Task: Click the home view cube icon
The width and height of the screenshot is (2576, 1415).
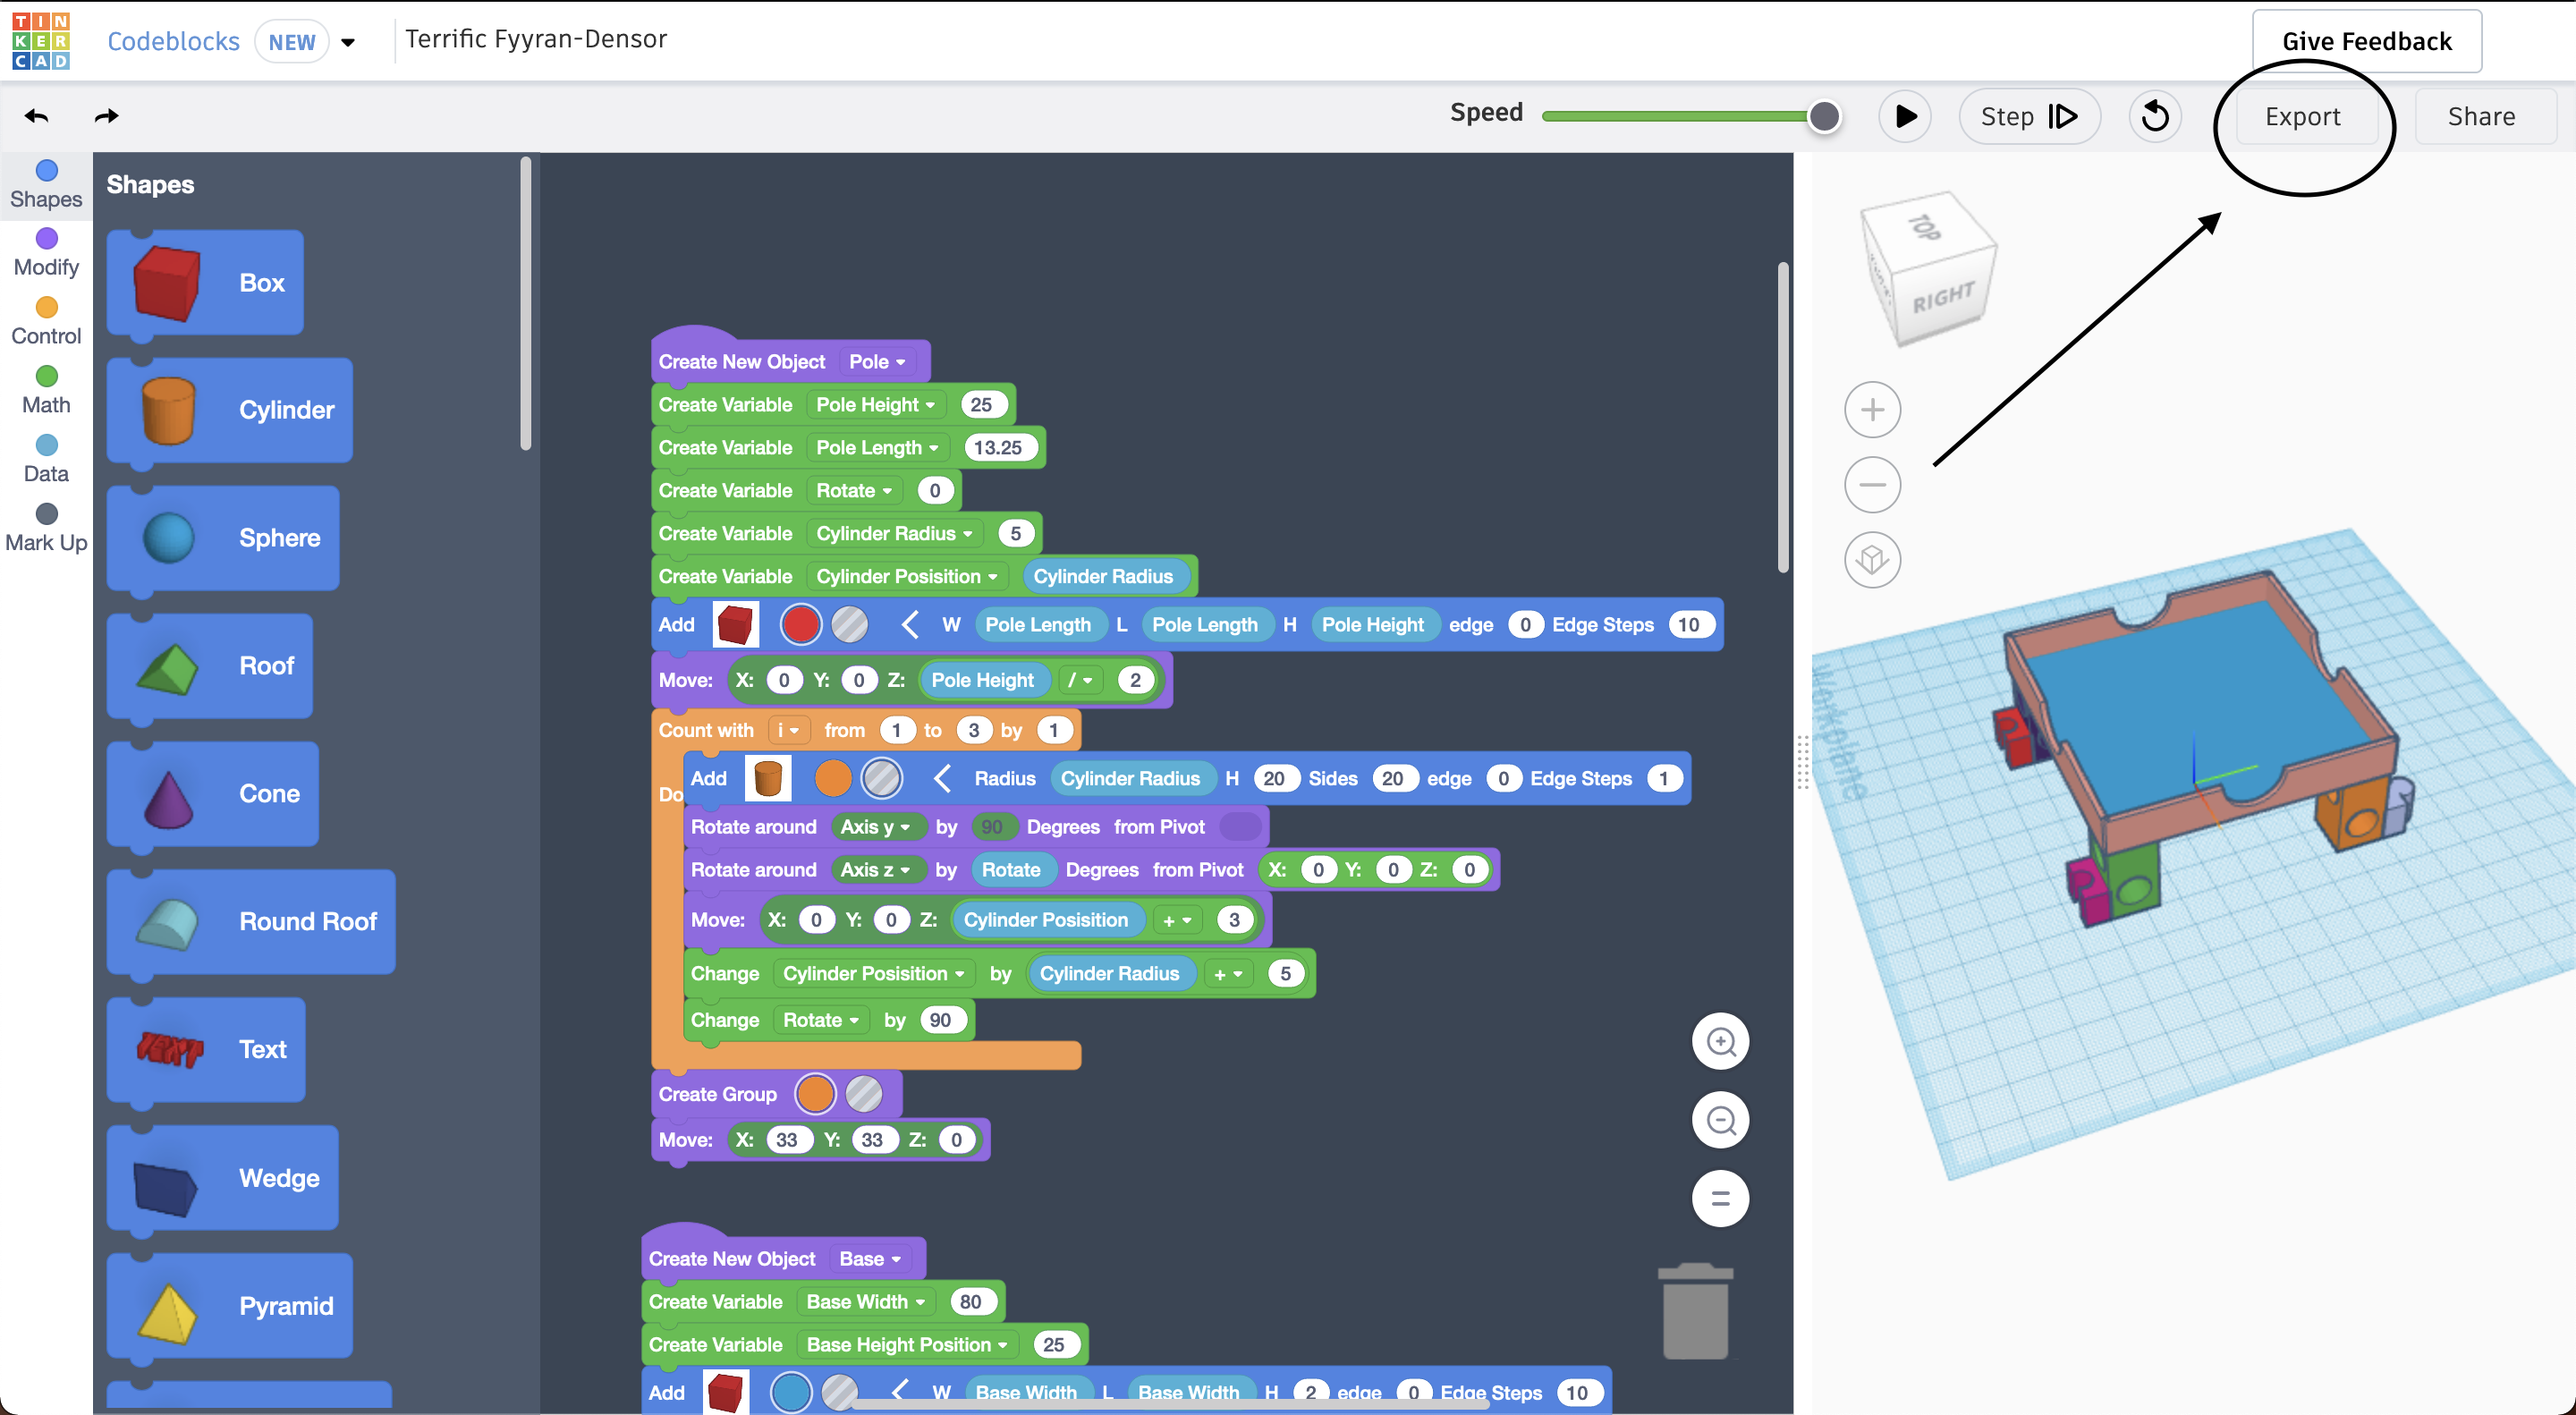Action: [1872, 559]
